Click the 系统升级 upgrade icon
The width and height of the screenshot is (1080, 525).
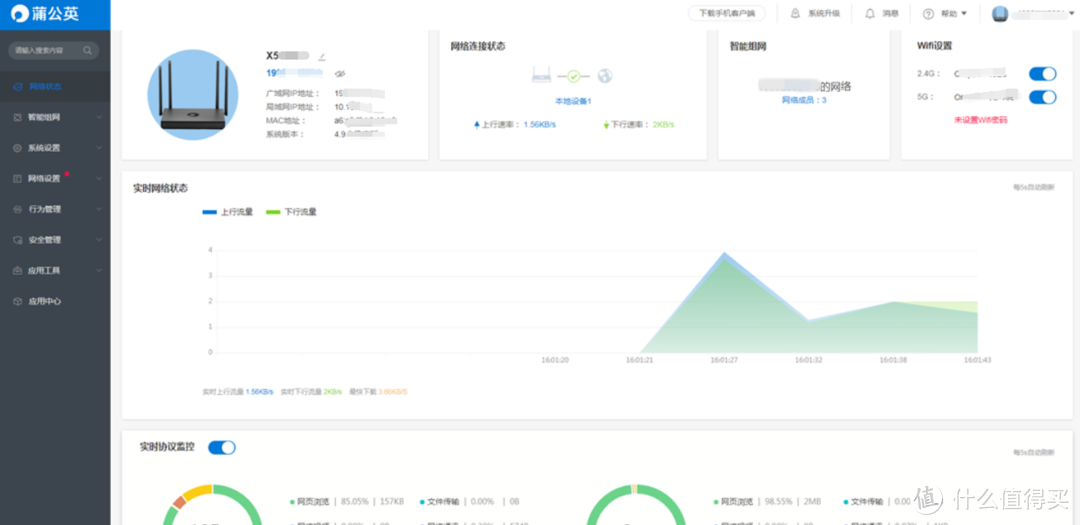(x=795, y=14)
